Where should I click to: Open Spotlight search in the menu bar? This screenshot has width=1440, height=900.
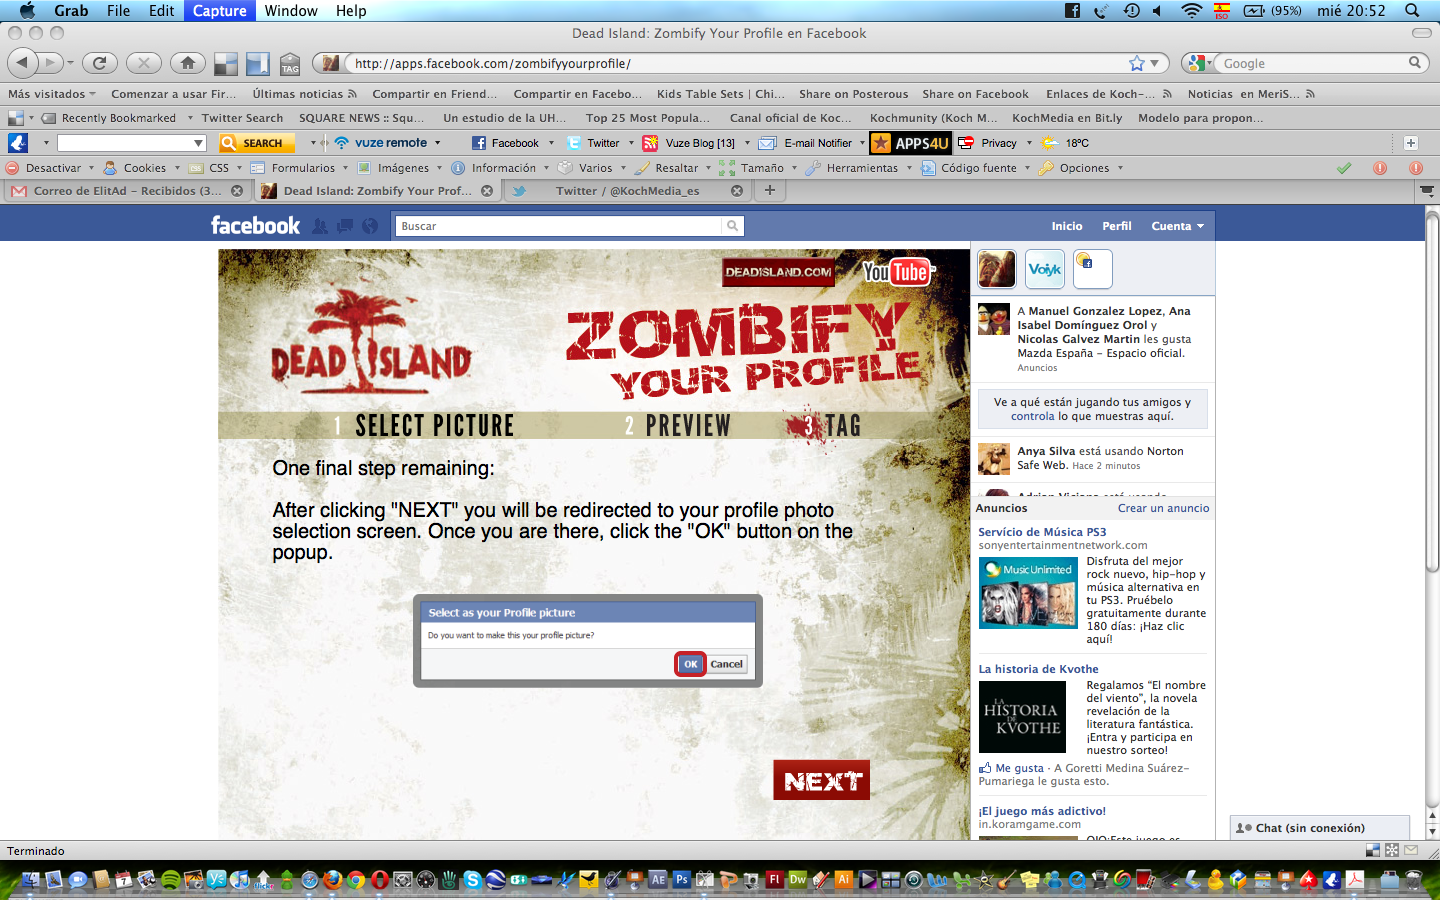coord(1412,11)
